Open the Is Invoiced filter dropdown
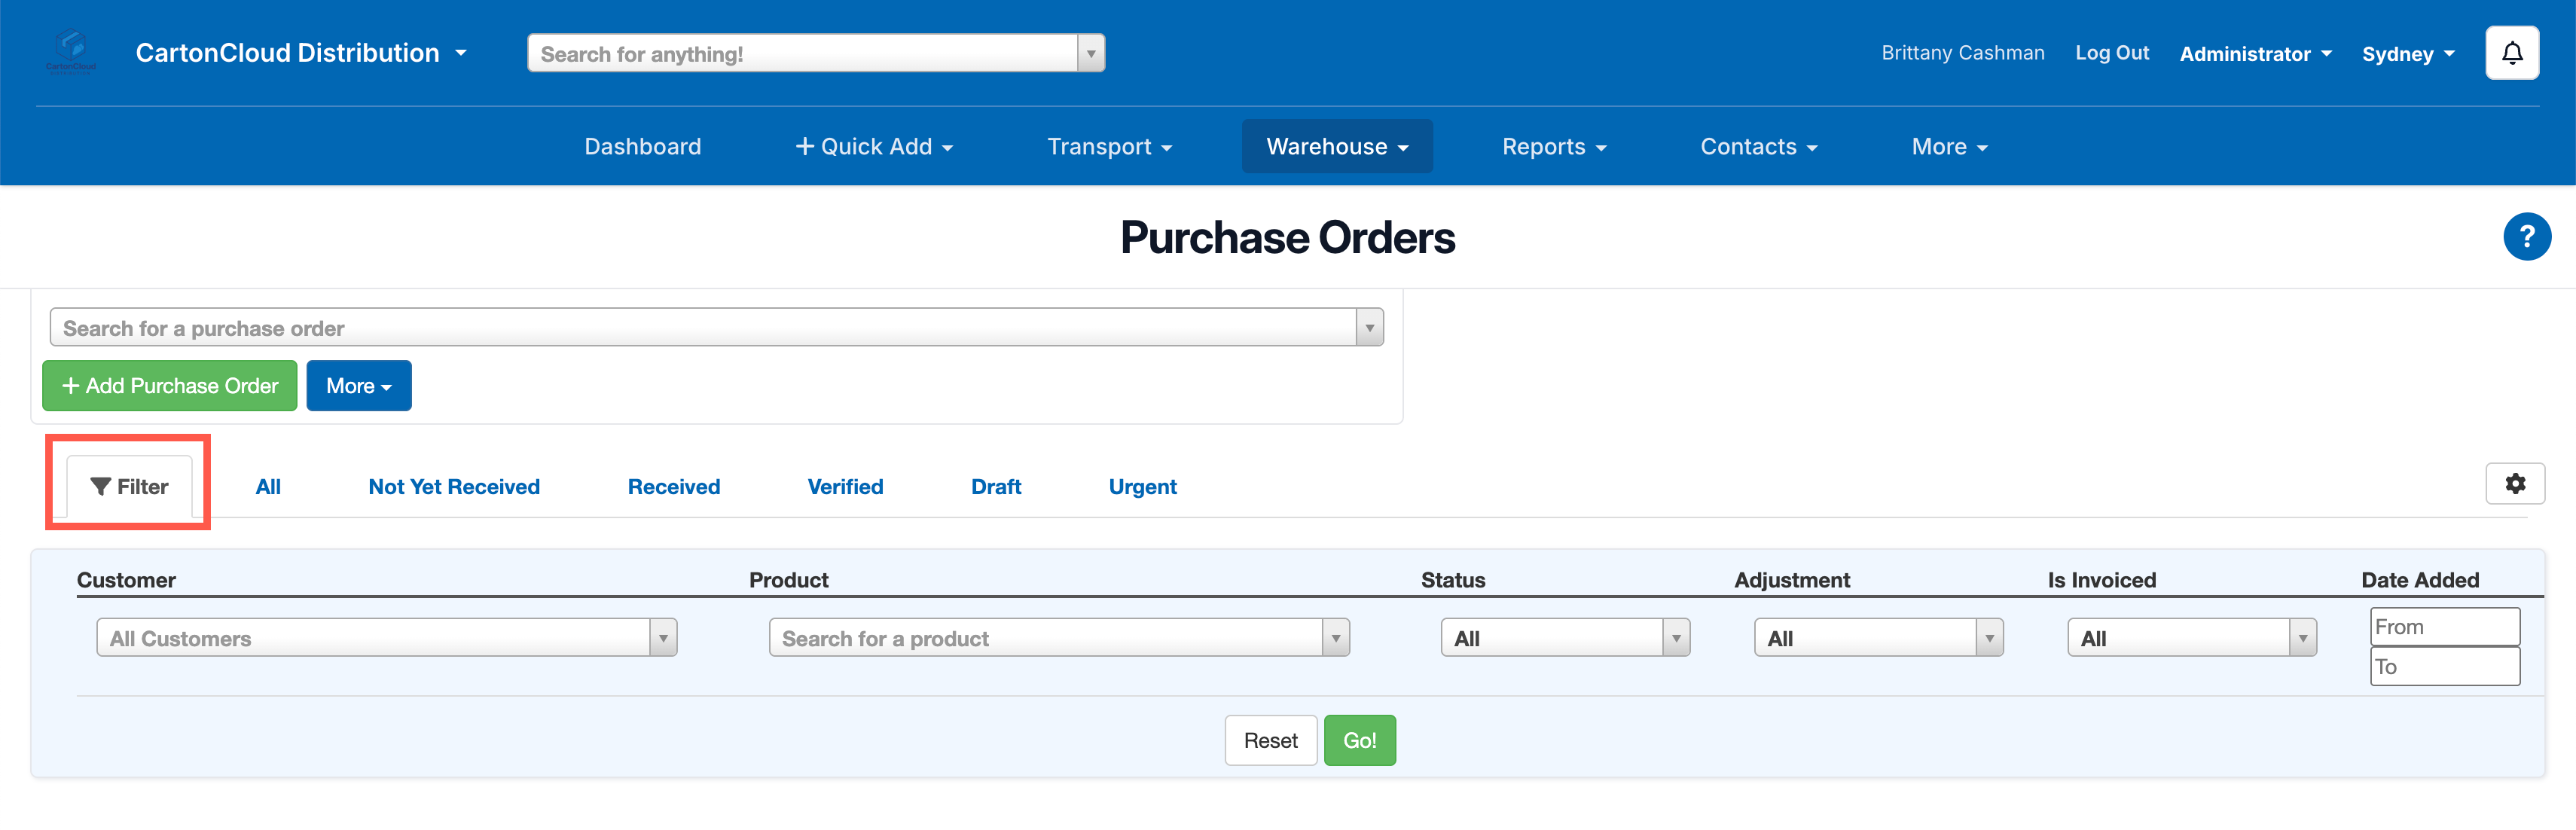2576x830 pixels. [x=2191, y=638]
